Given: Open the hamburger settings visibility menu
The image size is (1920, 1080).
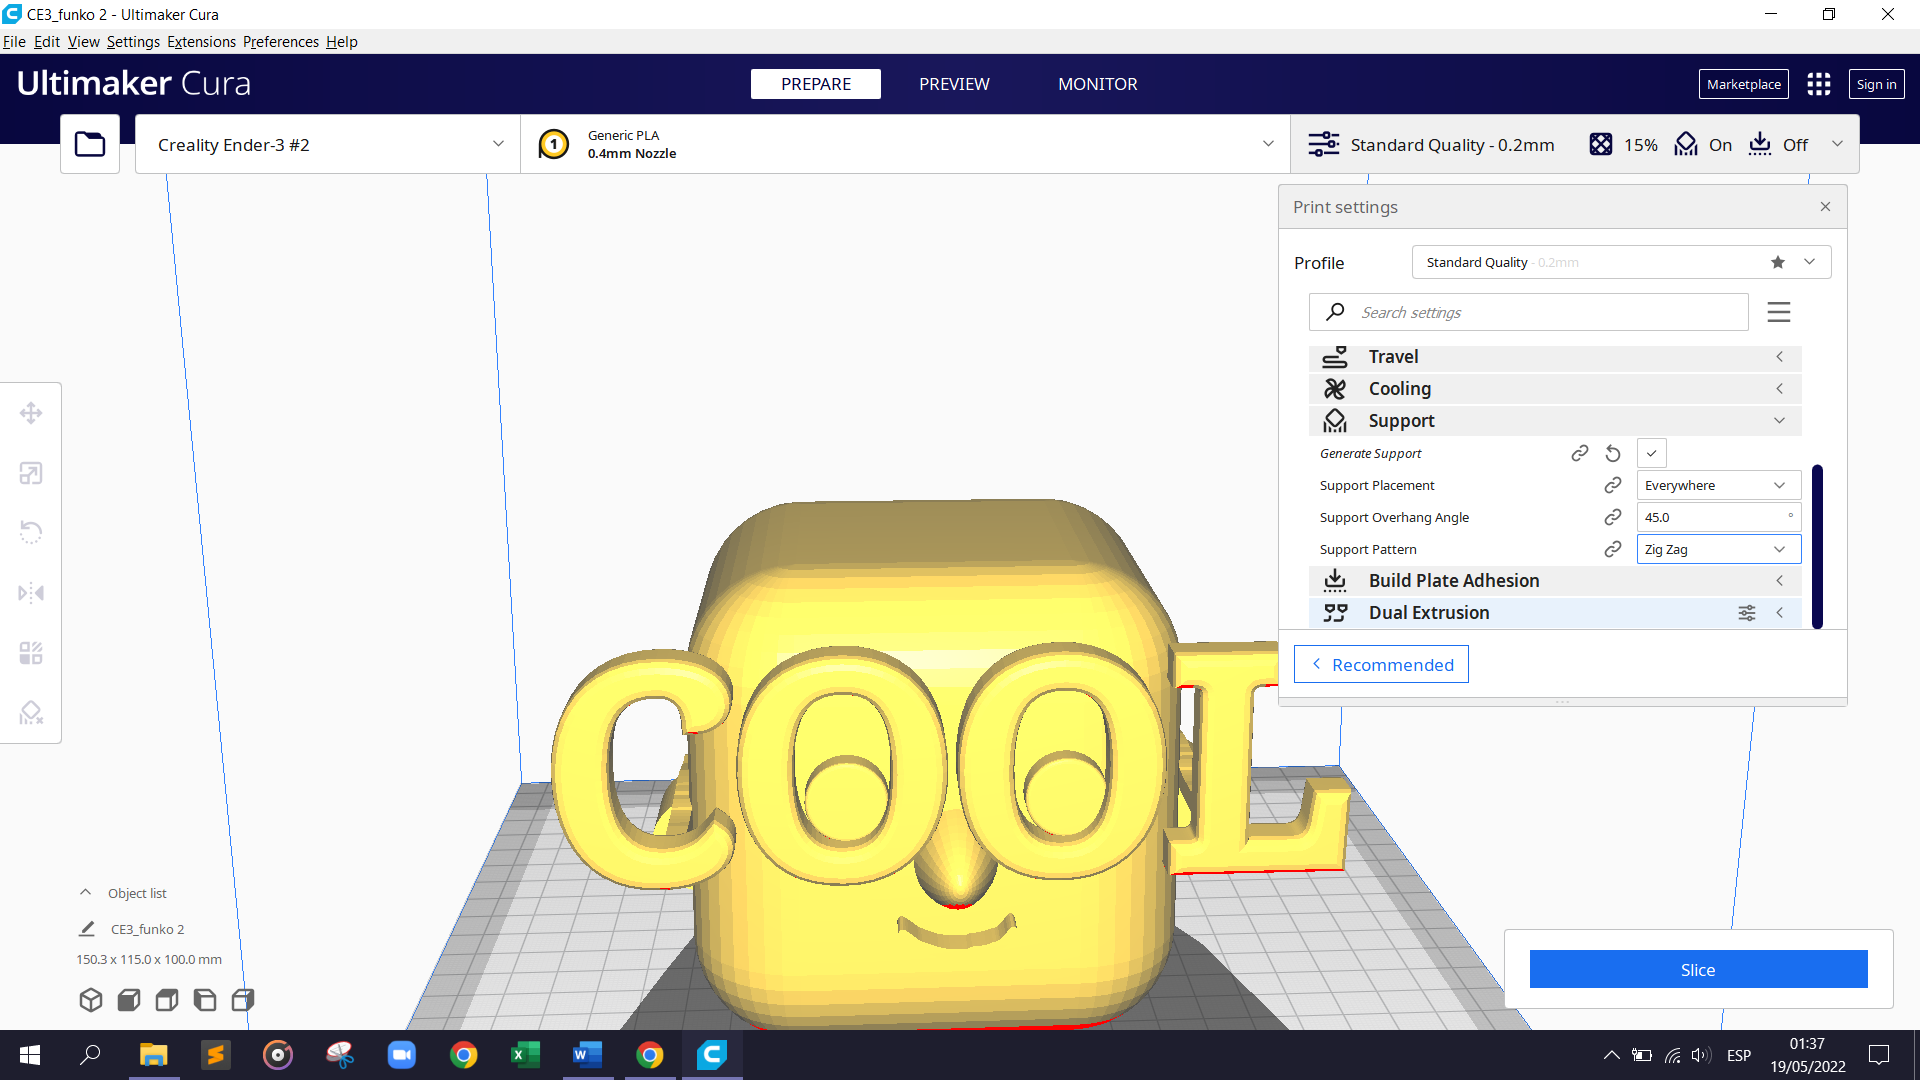Looking at the screenshot, I should pyautogui.click(x=1779, y=311).
